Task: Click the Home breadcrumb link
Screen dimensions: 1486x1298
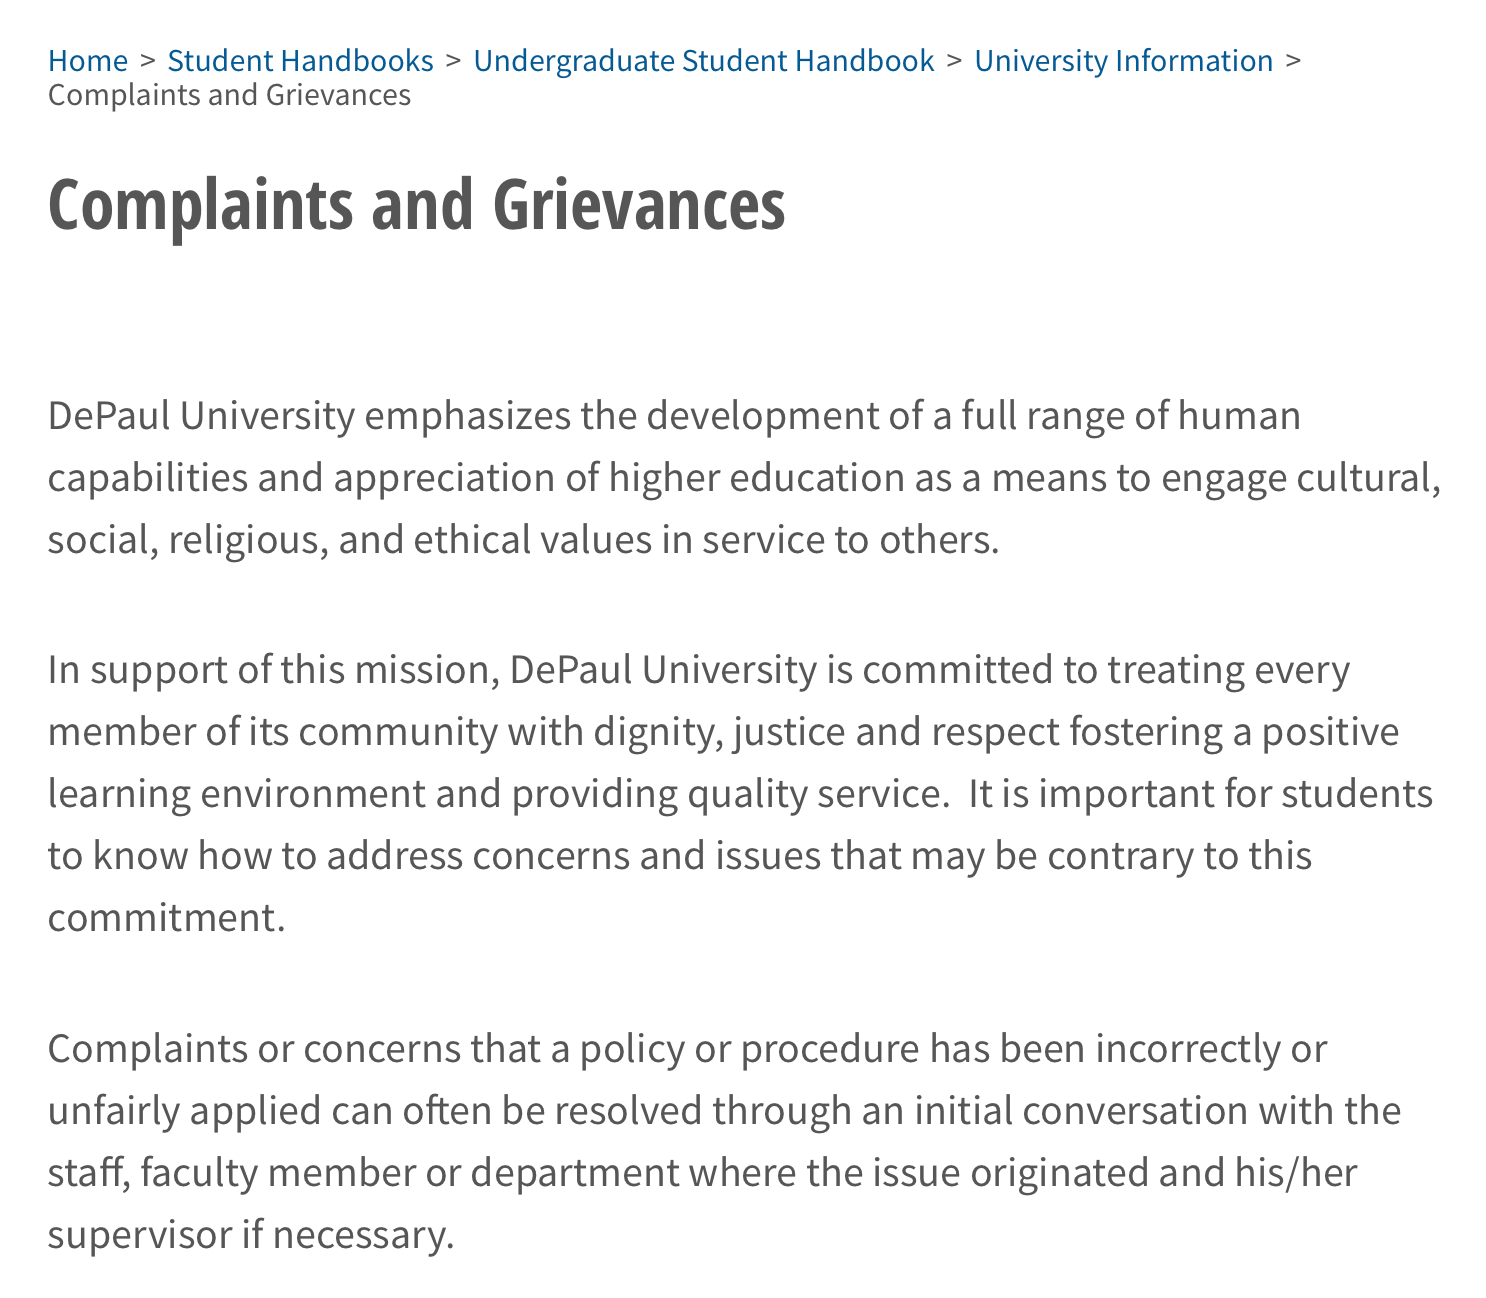Action: tap(88, 61)
